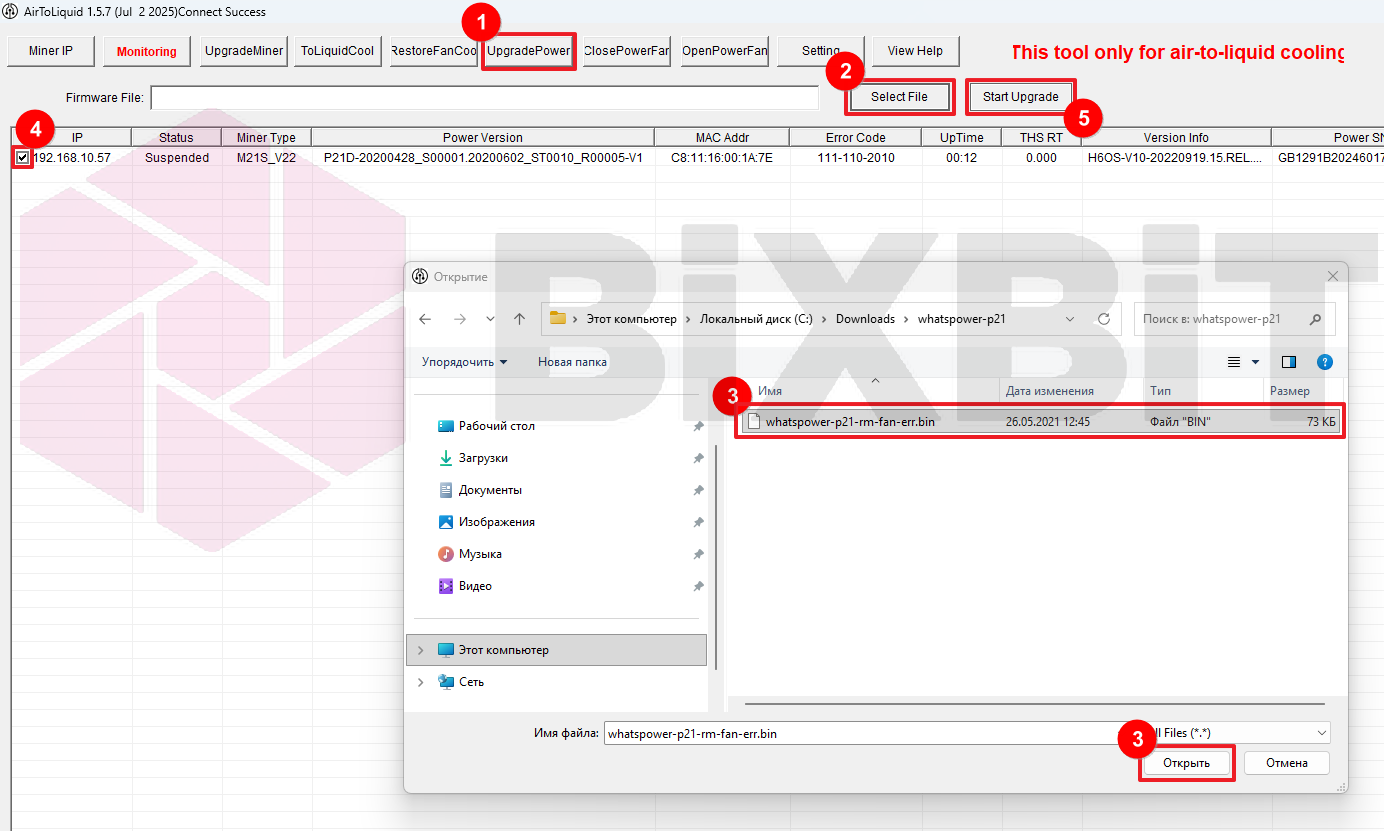This screenshot has height=831, width=1384.
Task: Click the AirToLiquid app icon in title bar
Action: click(11, 11)
